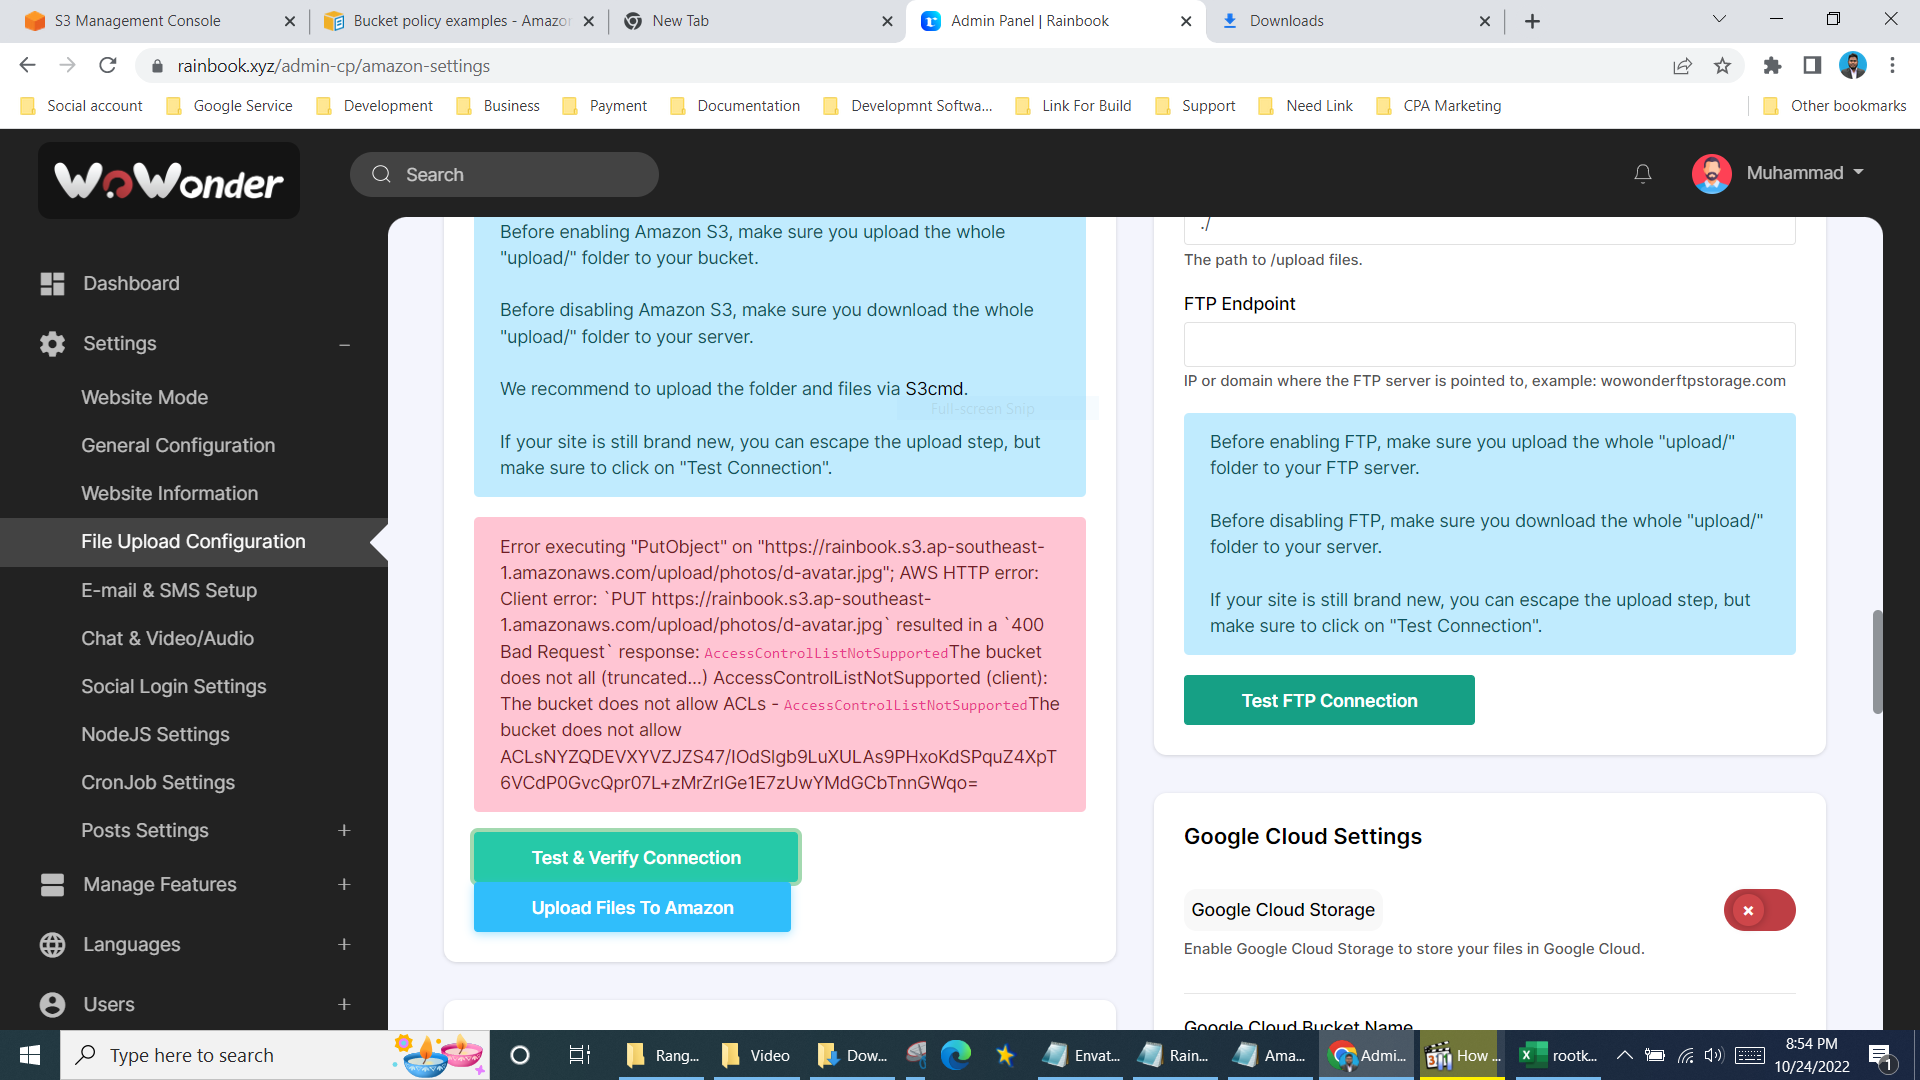Open General Configuration settings

pos(178,446)
